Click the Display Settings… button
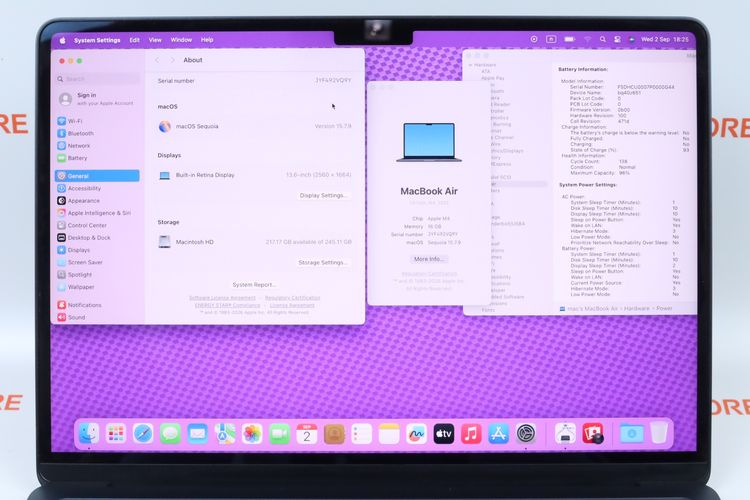750x500 pixels. pos(323,195)
